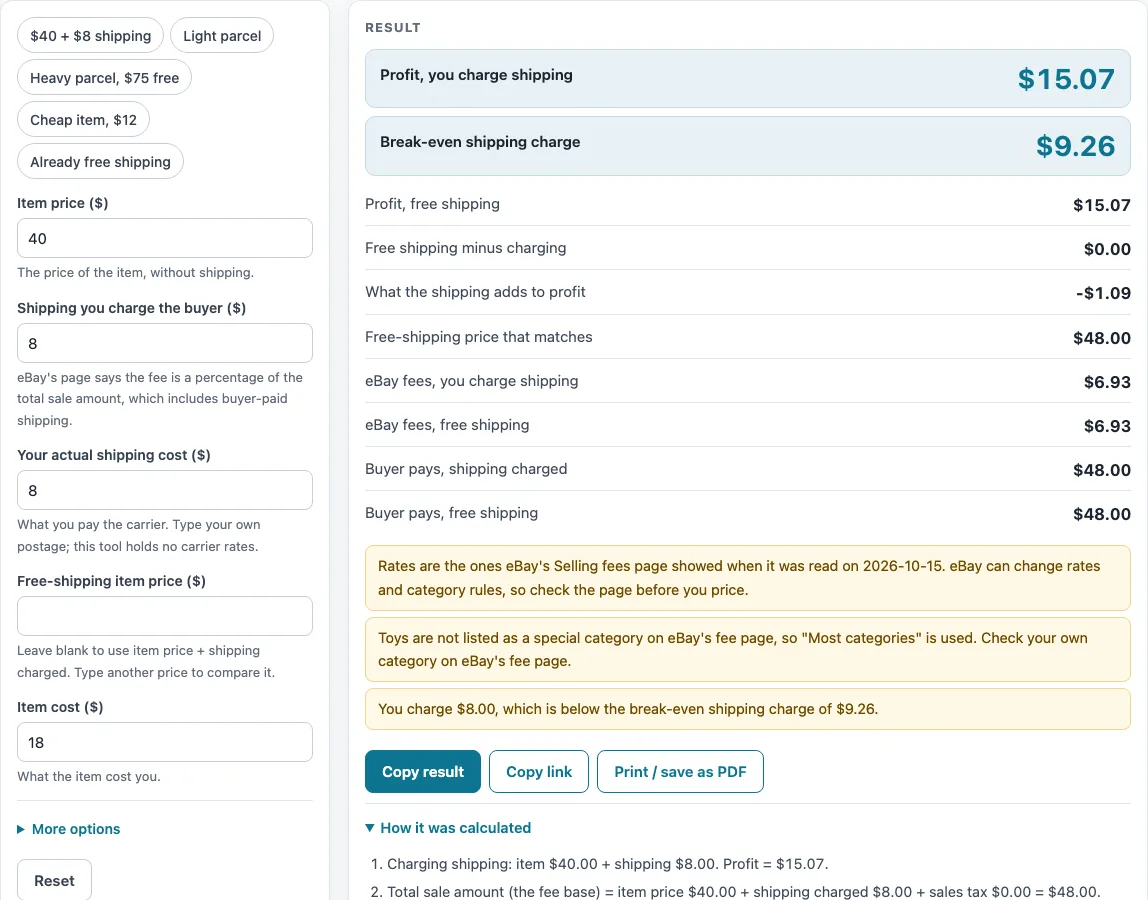The width and height of the screenshot is (1148, 900).
Task: Pick the "Cheap item, $12" preset
Action: 83,120
